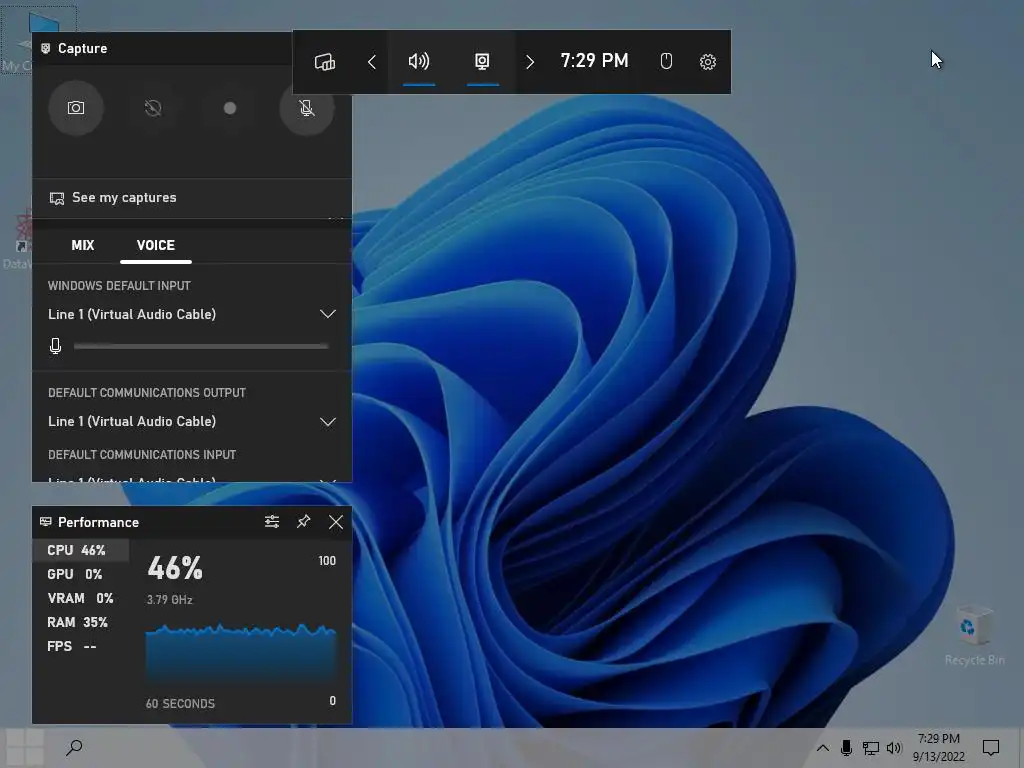Close the Performance widget
Image resolution: width=1024 pixels, height=768 pixels.
point(336,522)
